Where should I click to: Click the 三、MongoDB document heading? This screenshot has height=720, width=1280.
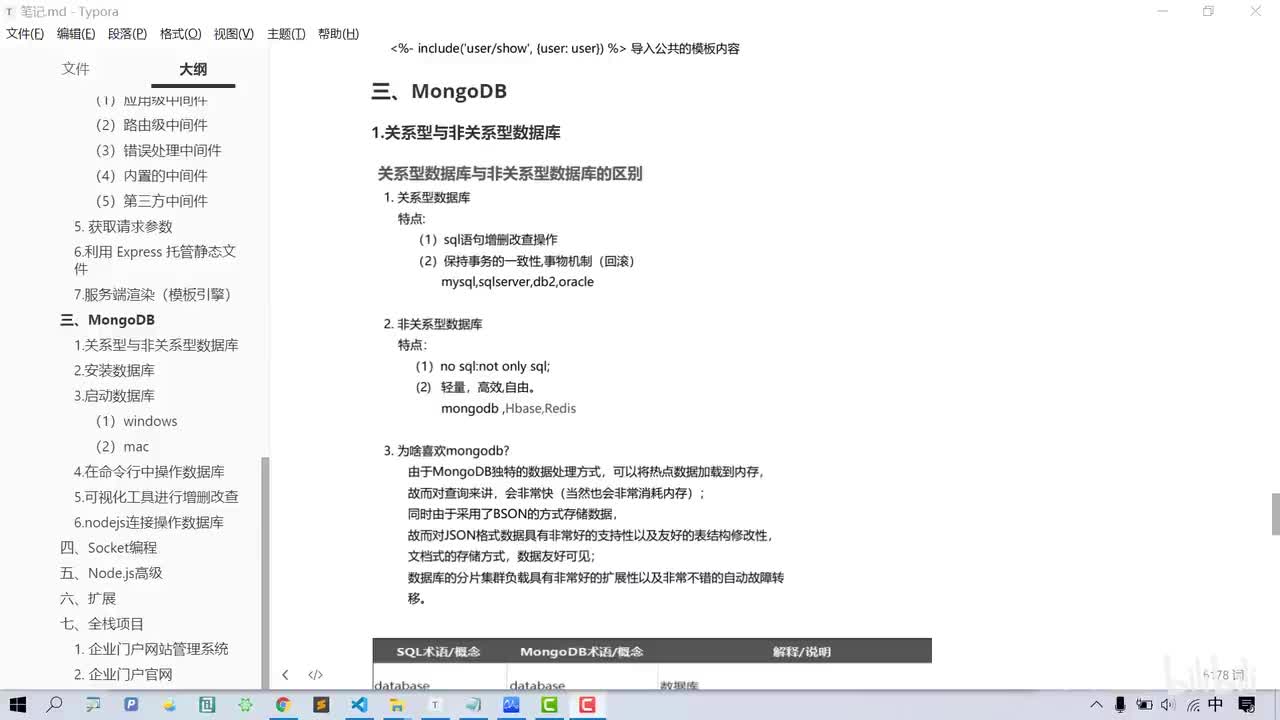(x=439, y=91)
